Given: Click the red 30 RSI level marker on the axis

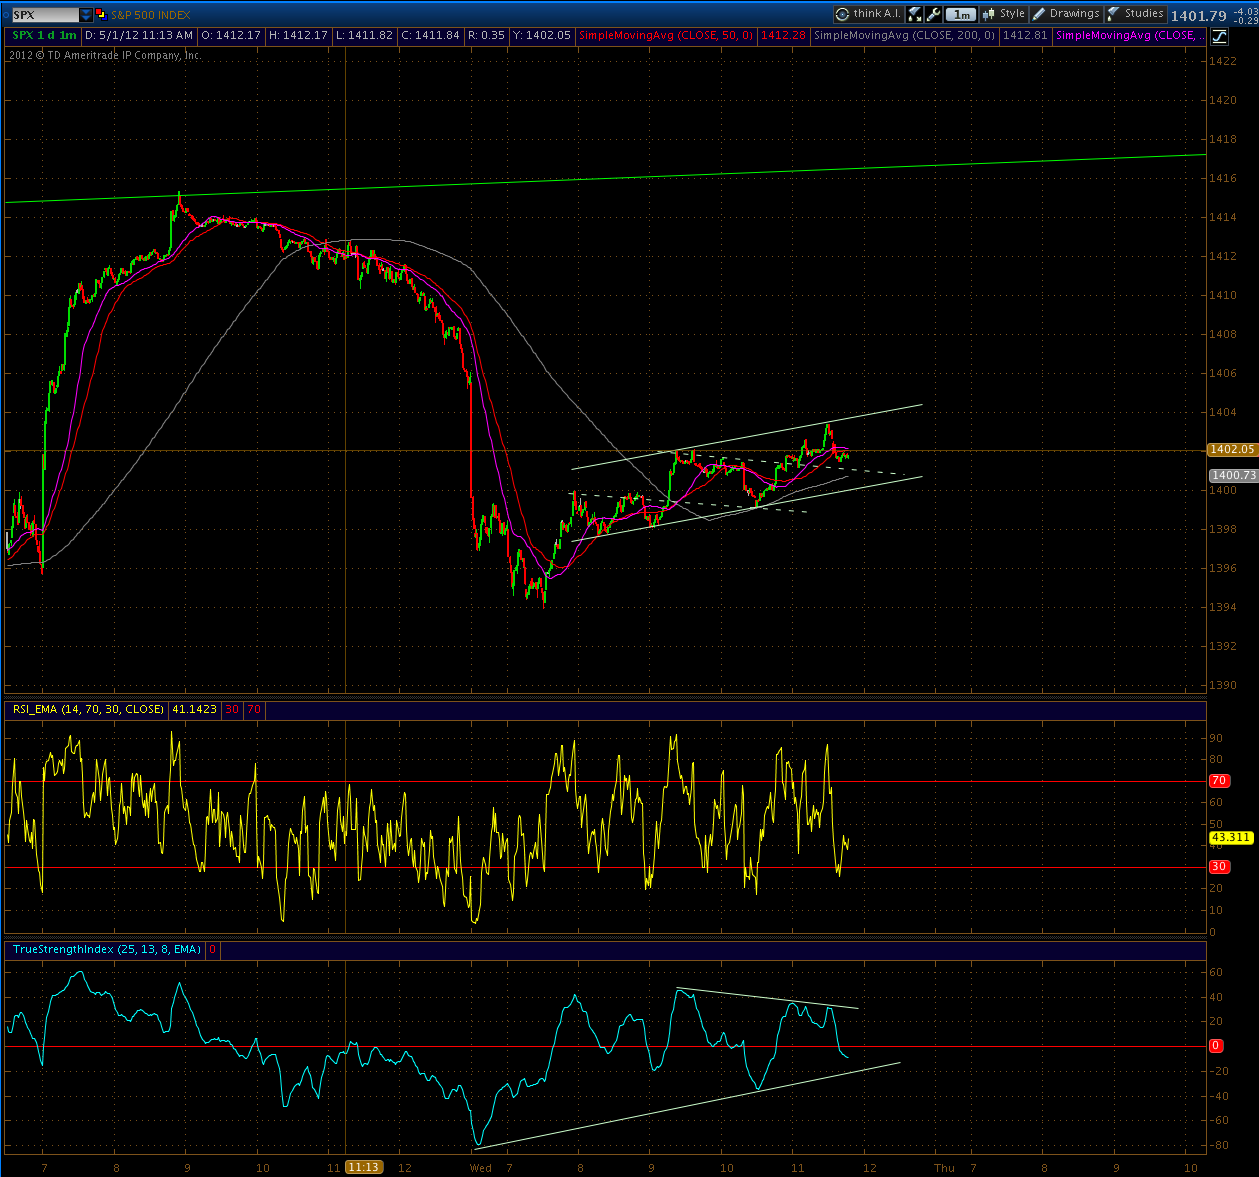Looking at the screenshot, I should pyautogui.click(x=1218, y=867).
